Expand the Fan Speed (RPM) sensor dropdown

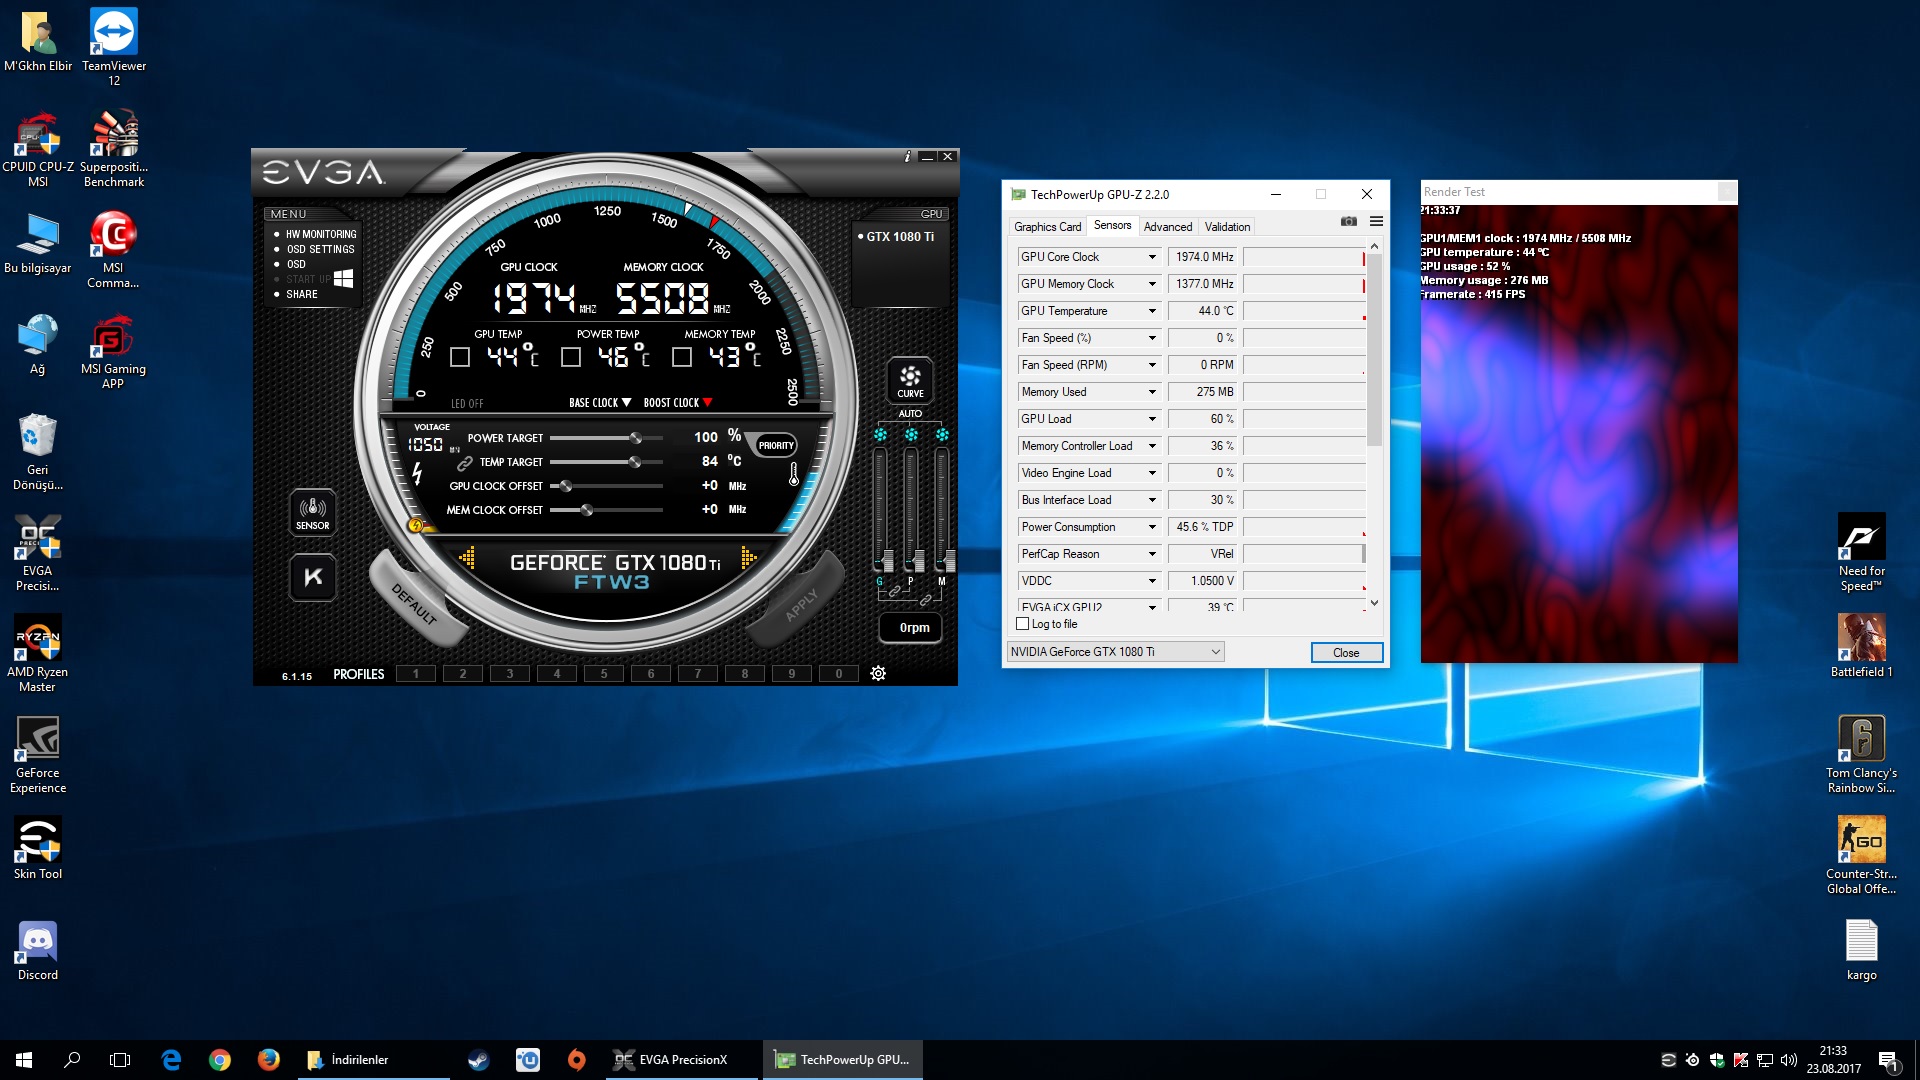[1152, 365]
